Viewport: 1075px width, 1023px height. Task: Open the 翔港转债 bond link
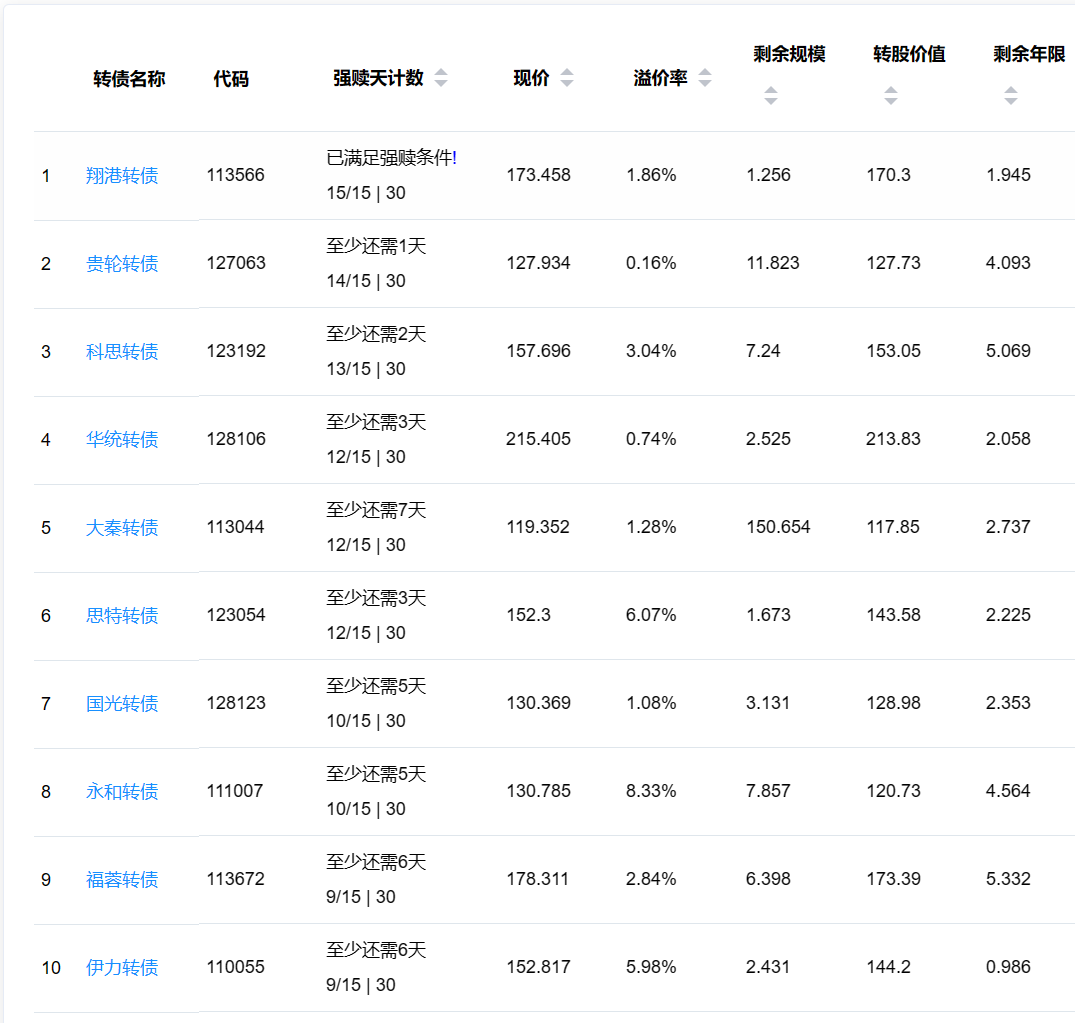(x=122, y=176)
